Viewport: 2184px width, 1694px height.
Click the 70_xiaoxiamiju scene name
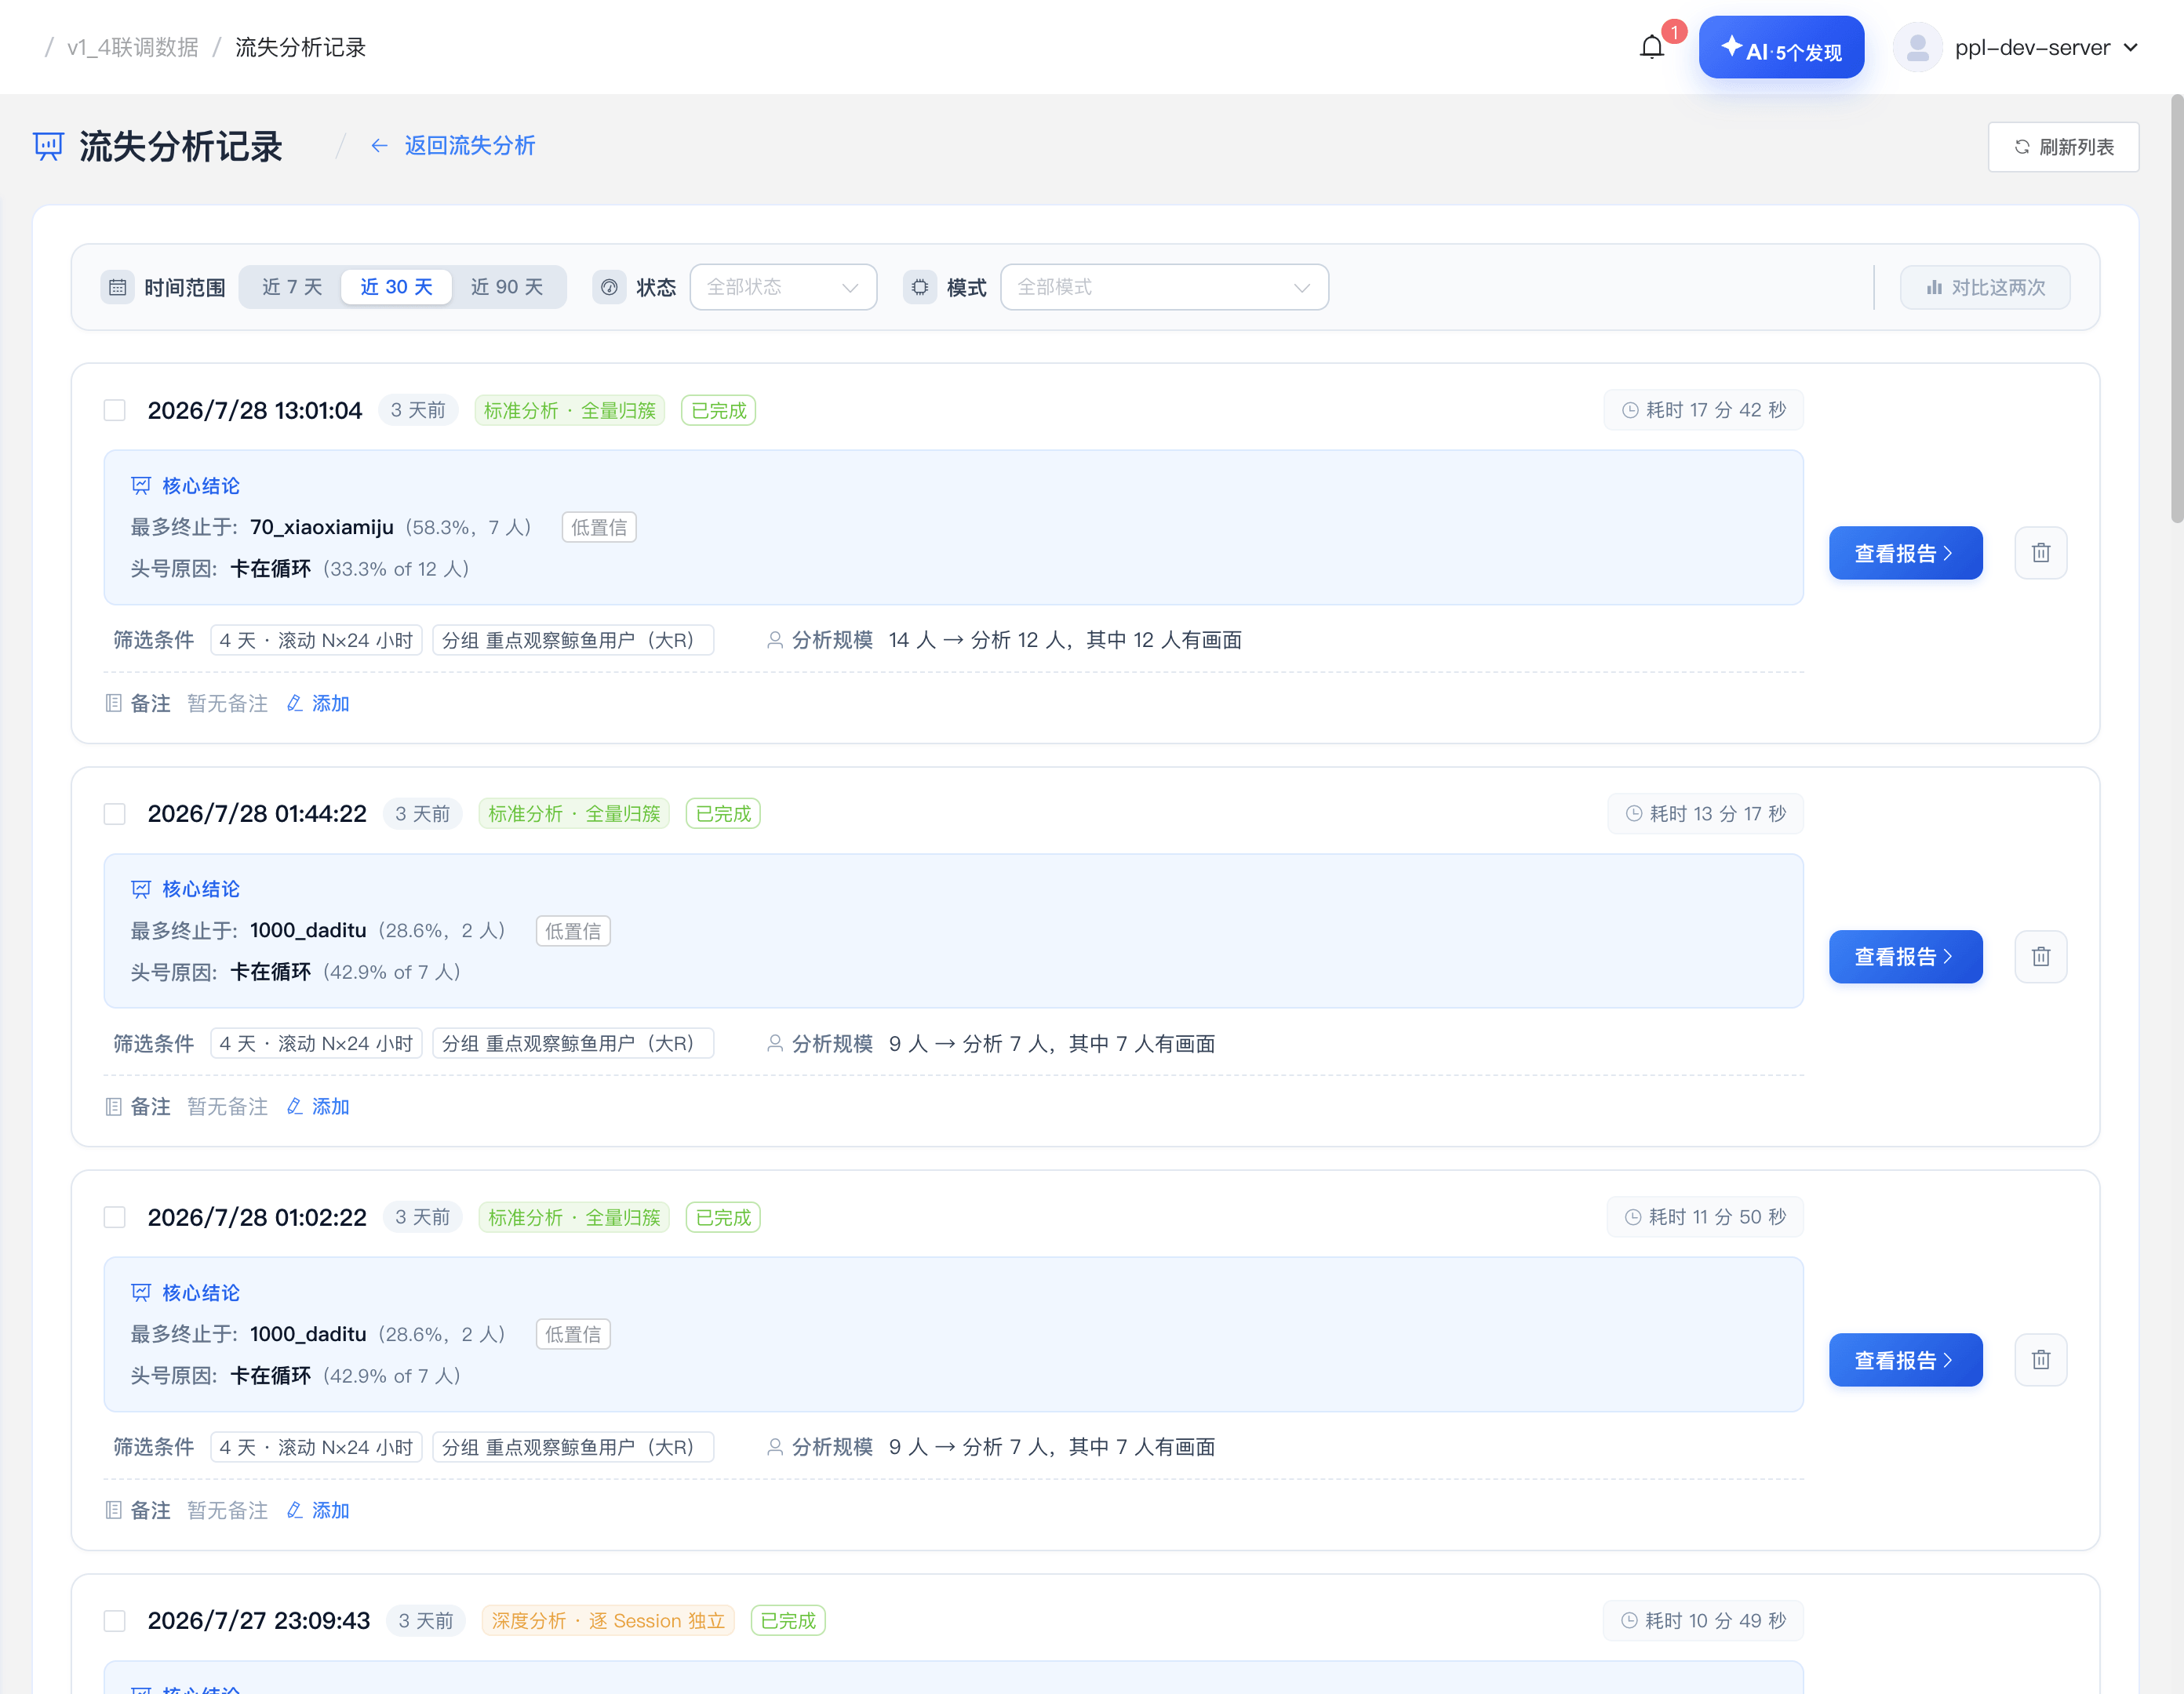(x=322, y=527)
